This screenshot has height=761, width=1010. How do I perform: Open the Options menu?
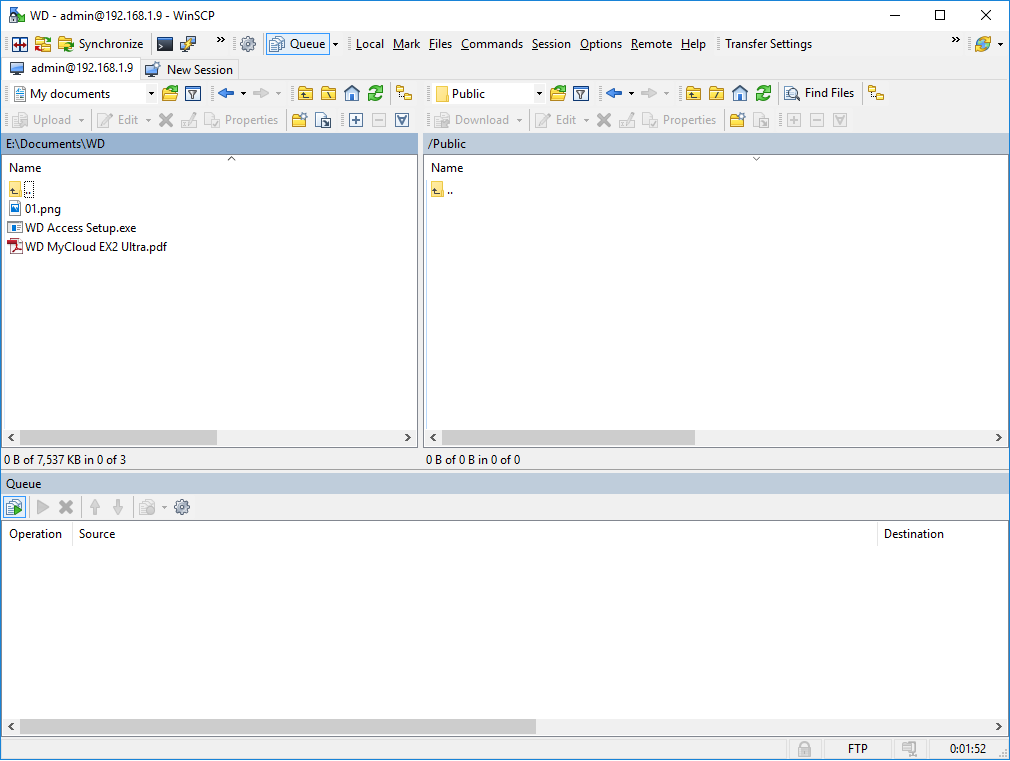[x=601, y=44]
